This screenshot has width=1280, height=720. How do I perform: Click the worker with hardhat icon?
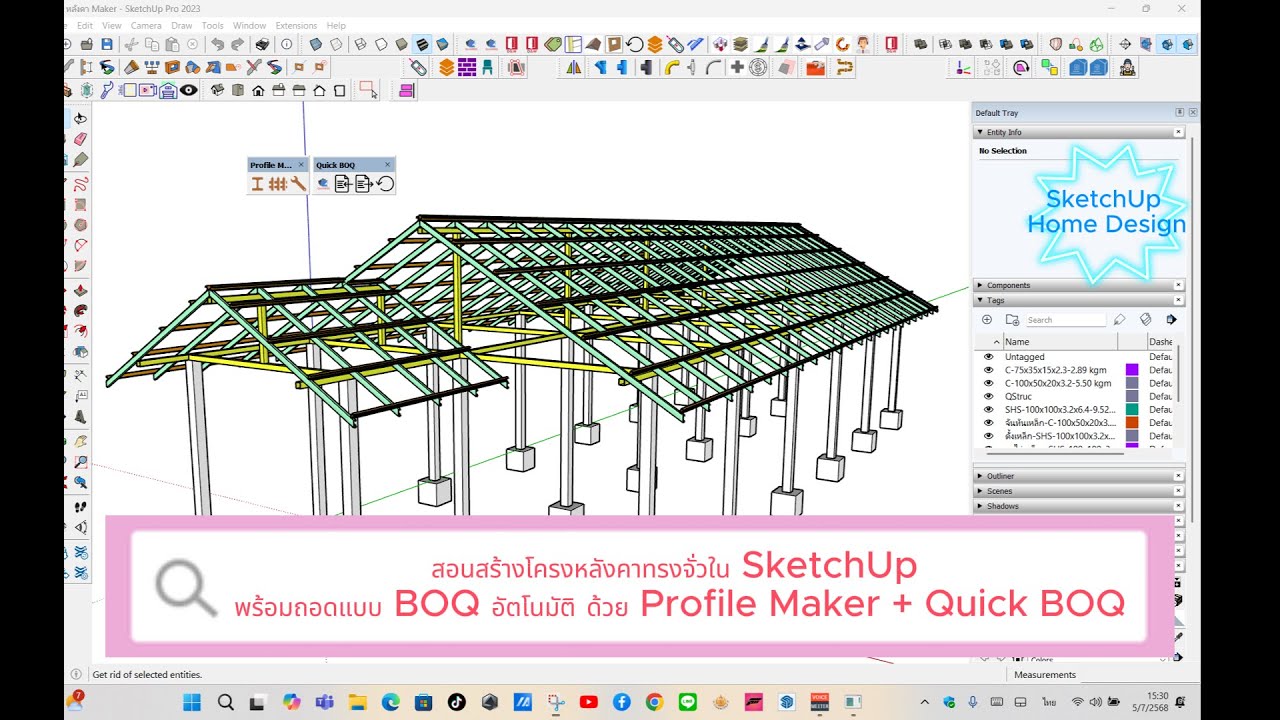click(x=1127, y=68)
